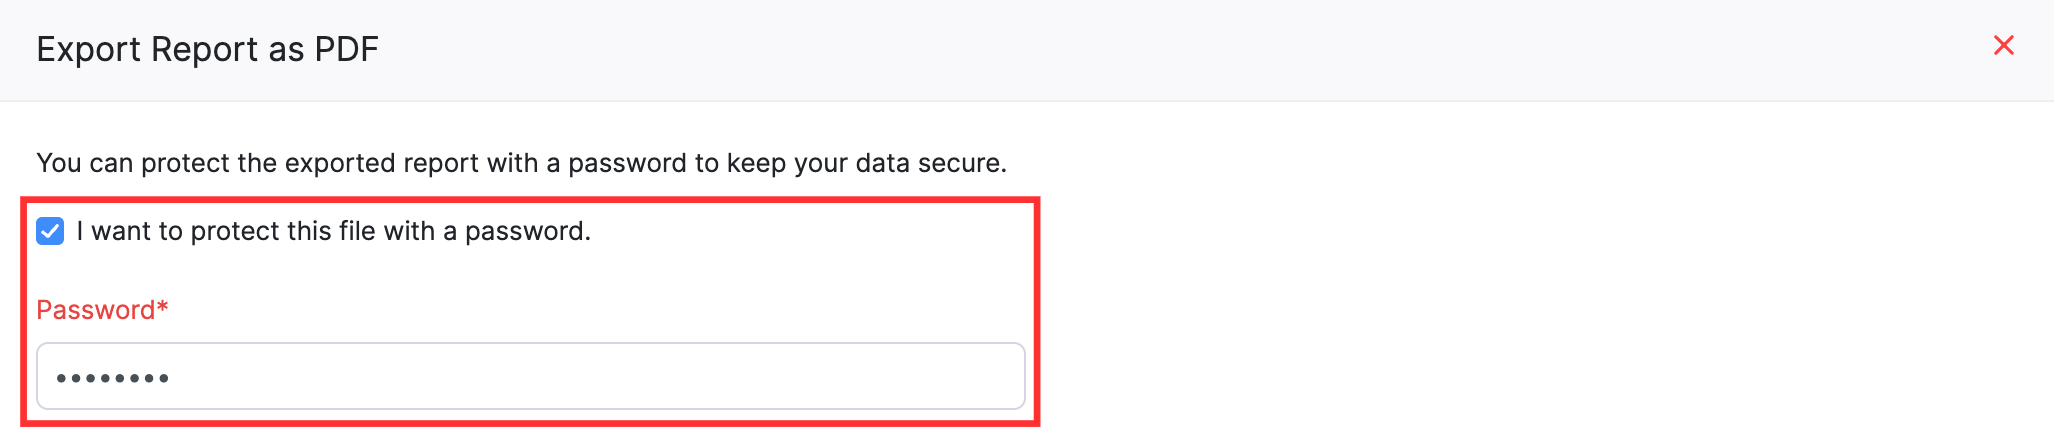Image resolution: width=2054 pixels, height=438 pixels.
Task: Dismiss the dialog with the red X icon
Action: (2003, 45)
